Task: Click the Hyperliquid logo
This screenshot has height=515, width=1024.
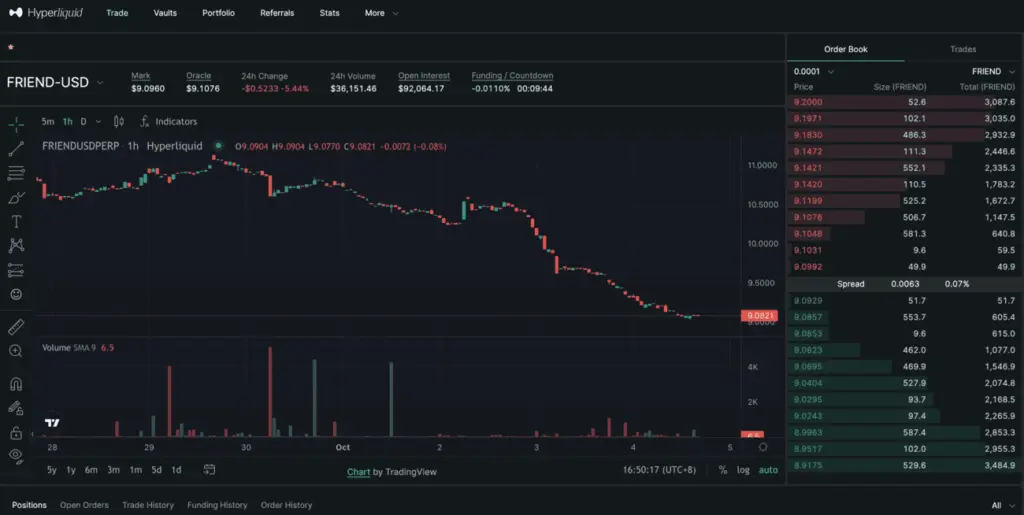Action: point(46,12)
